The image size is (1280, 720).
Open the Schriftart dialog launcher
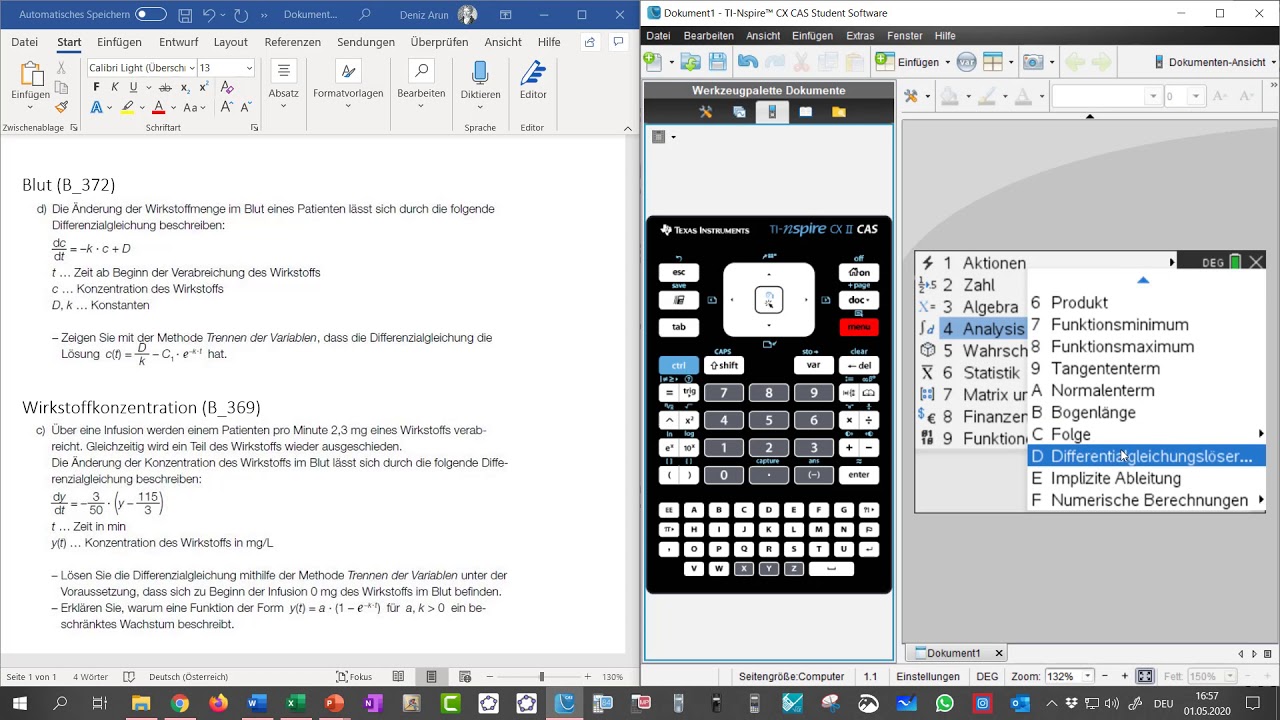(255, 128)
